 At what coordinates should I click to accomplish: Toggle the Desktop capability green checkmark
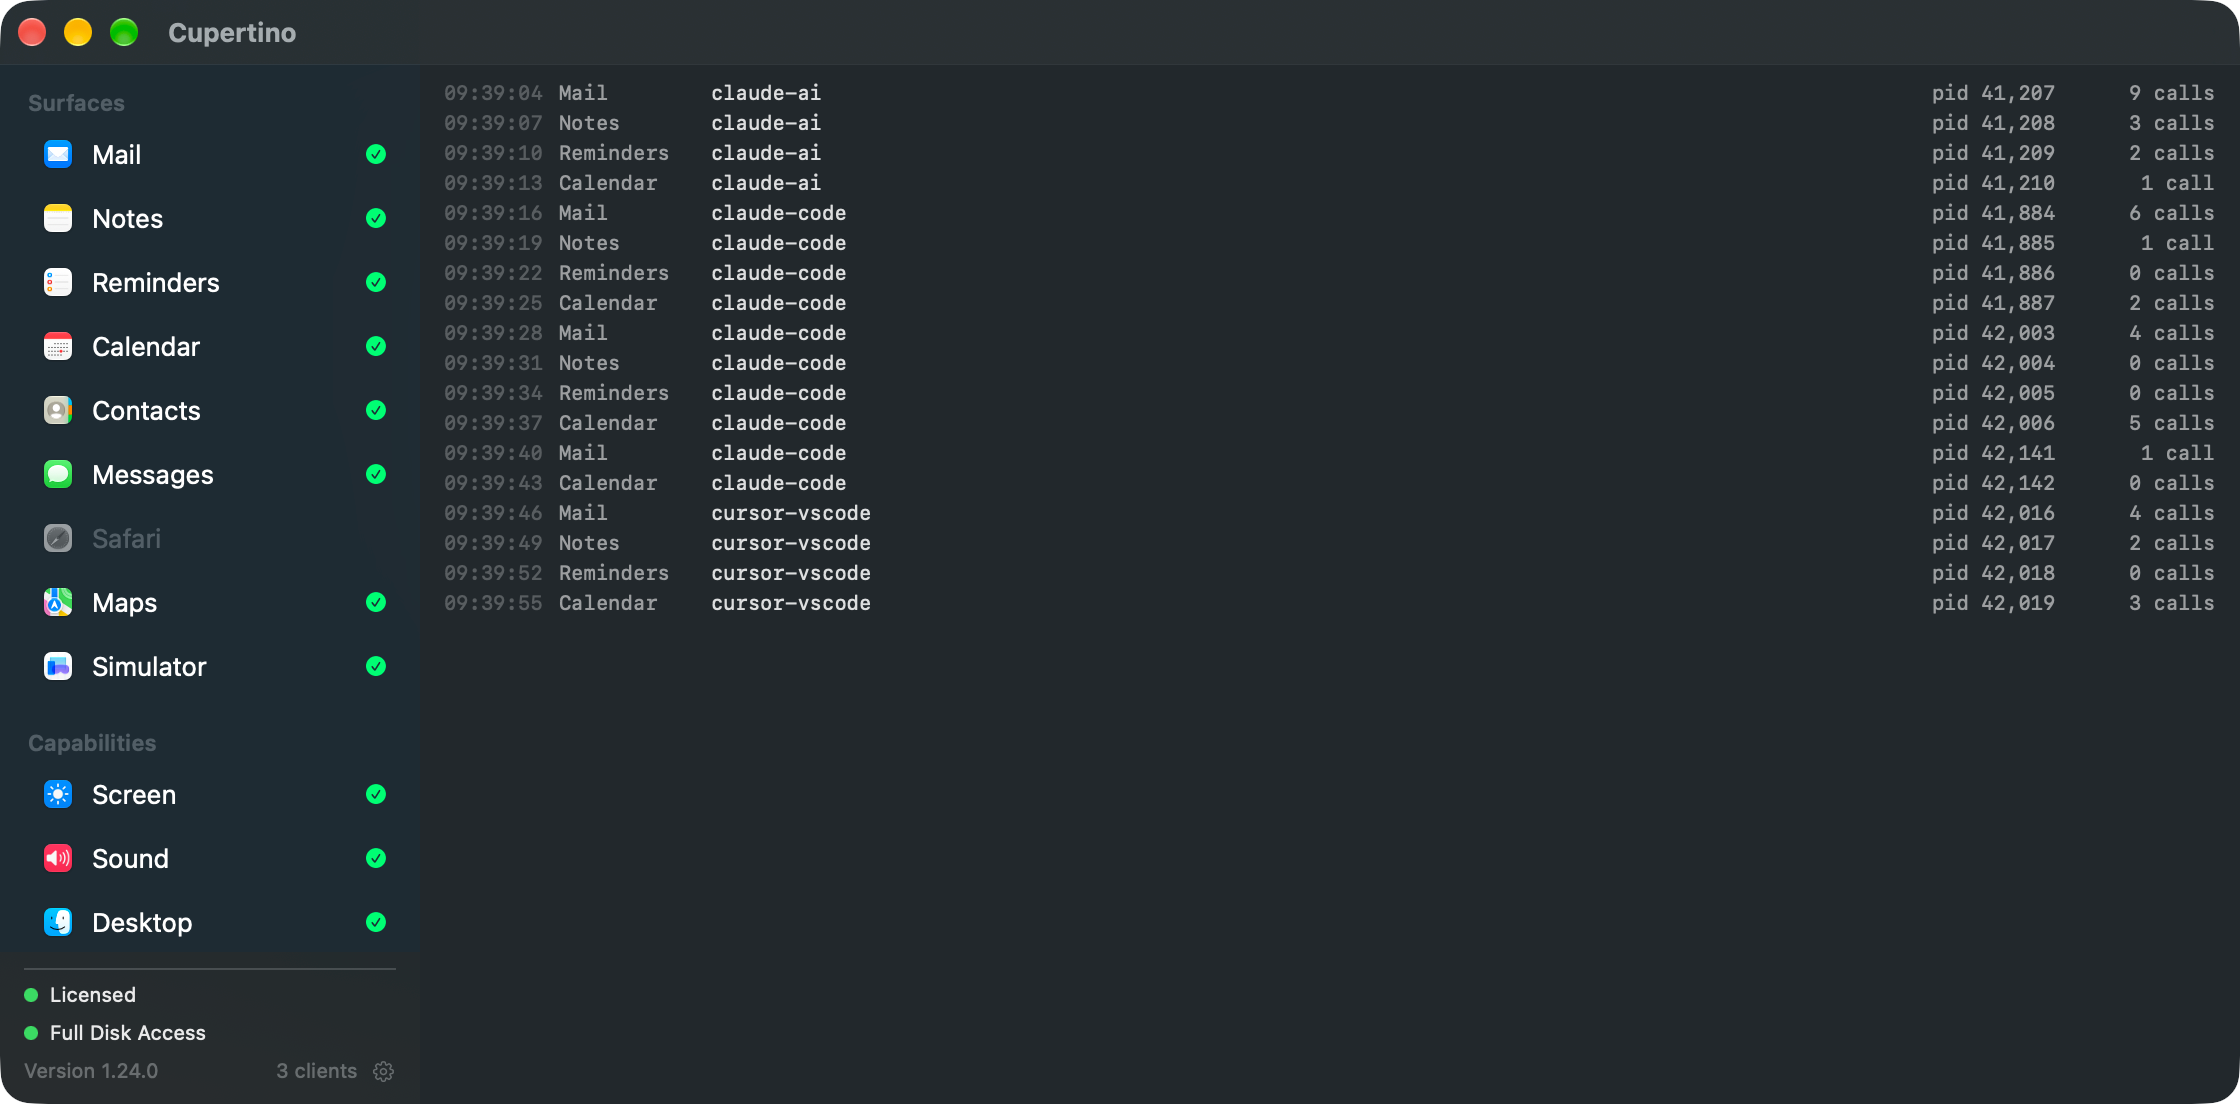pyautogui.click(x=376, y=922)
